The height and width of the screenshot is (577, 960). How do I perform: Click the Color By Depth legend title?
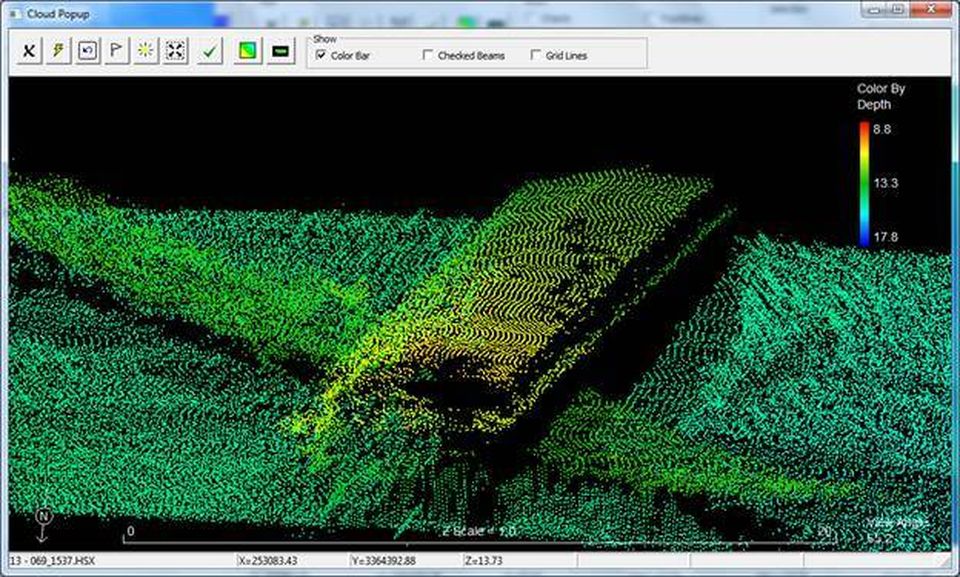click(880, 96)
